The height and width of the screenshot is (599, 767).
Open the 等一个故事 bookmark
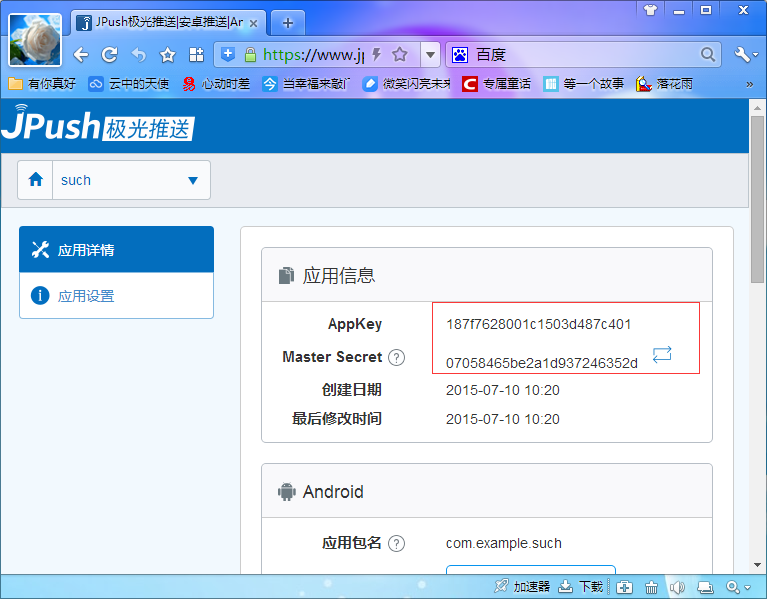click(584, 84)
